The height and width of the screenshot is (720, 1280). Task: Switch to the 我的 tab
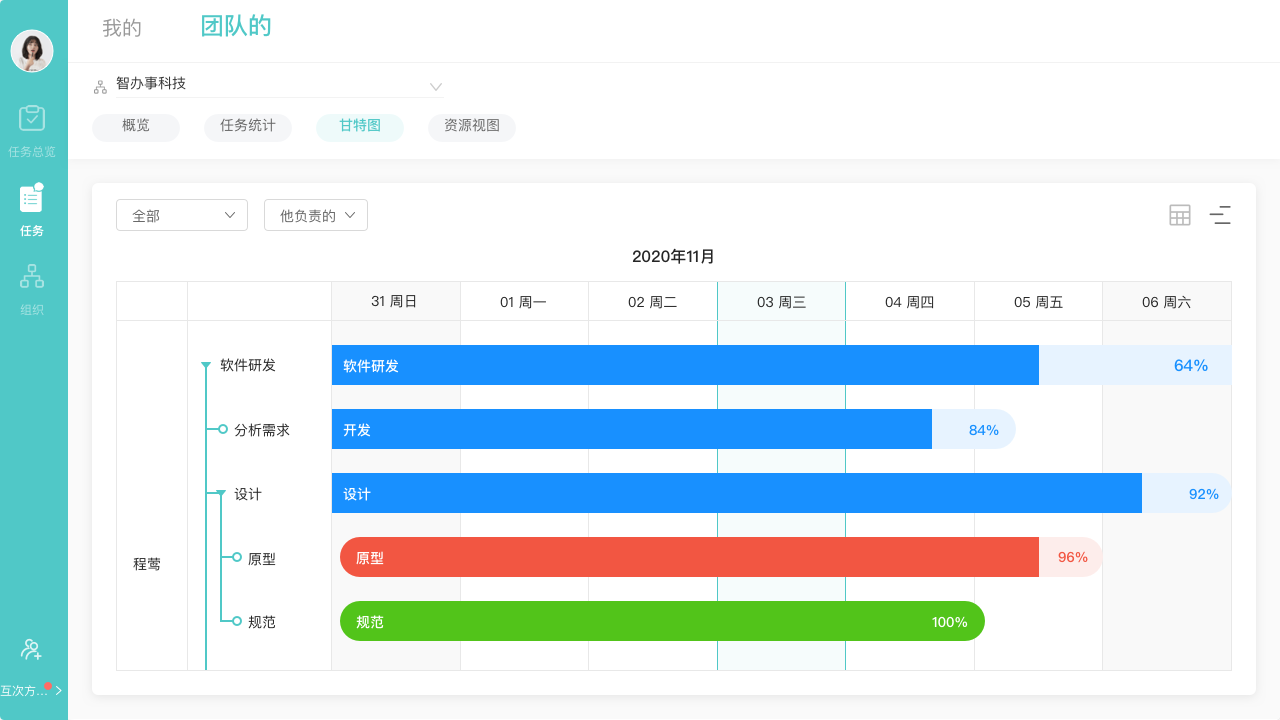[121, 28]
